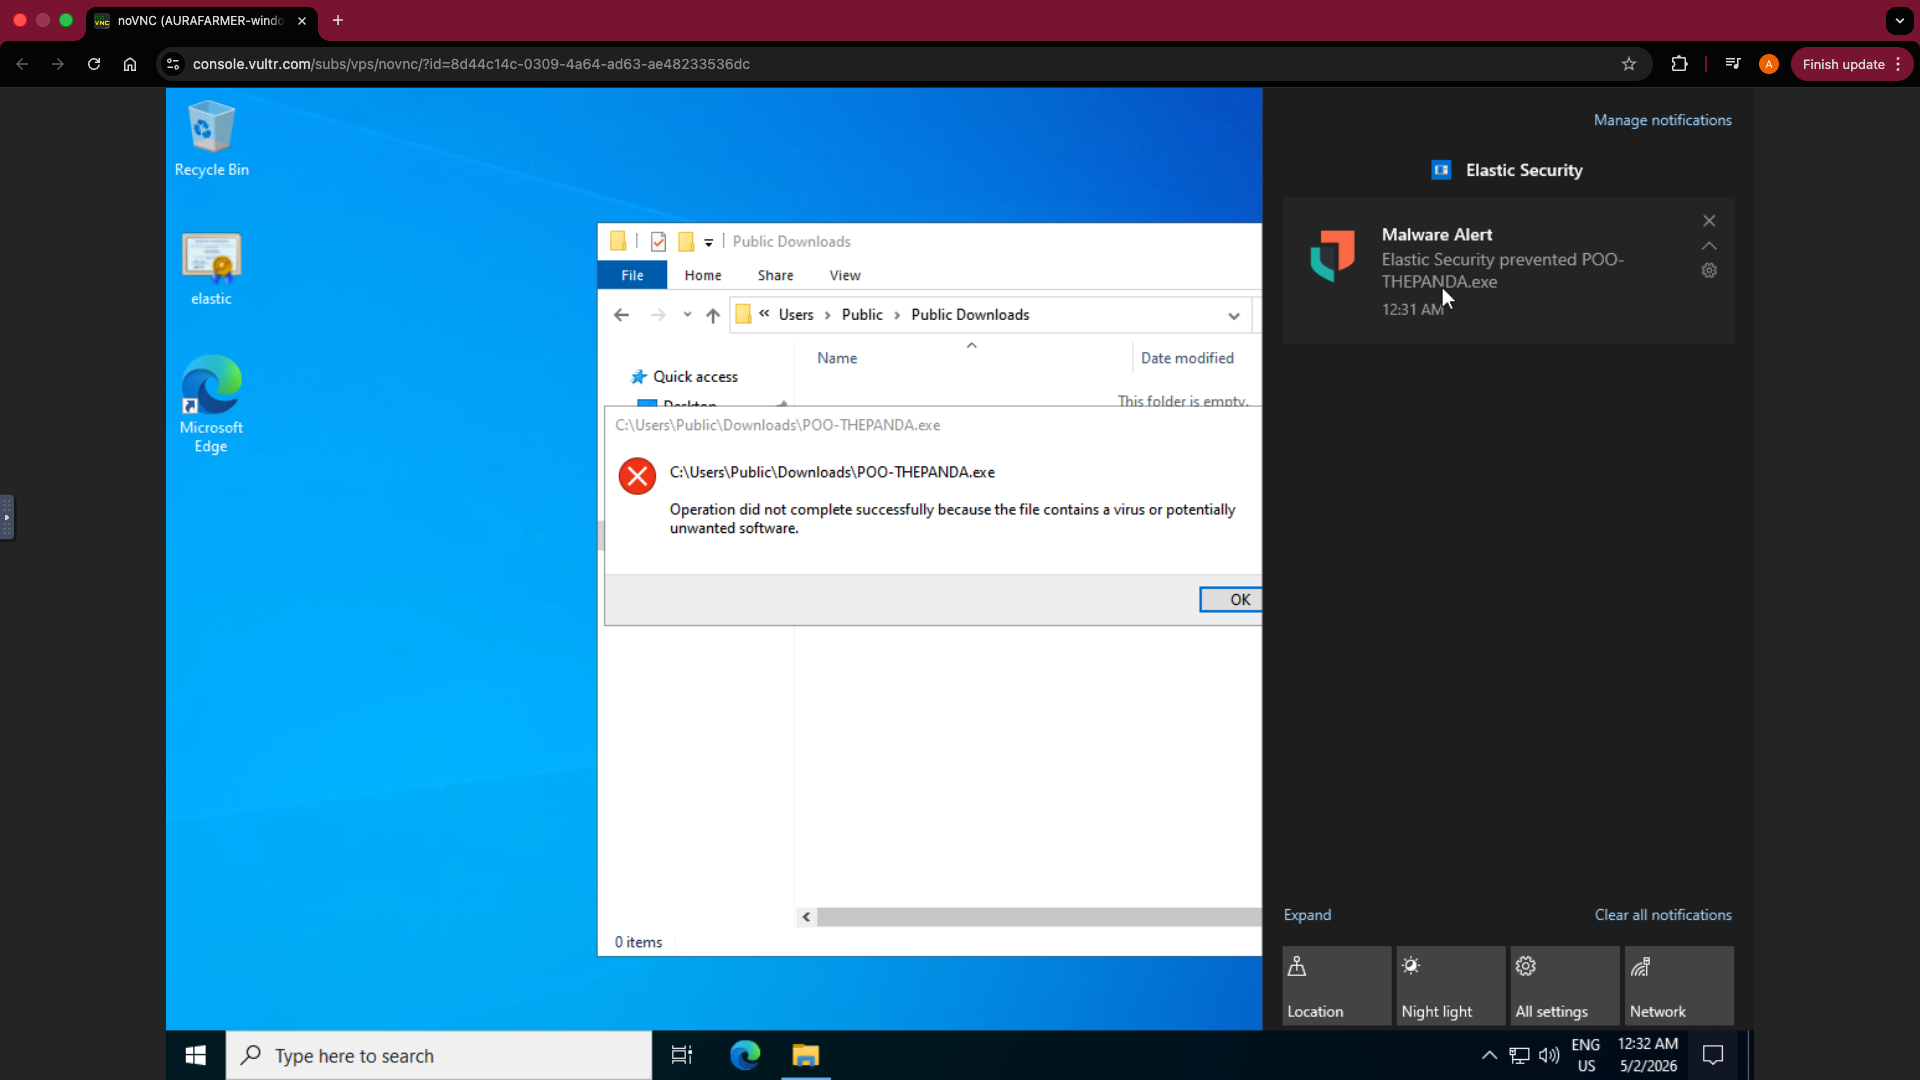Viewport: 1920px width, 1080px height.
Task: Click Expand quick actions link
Action: coord(1307,915)
